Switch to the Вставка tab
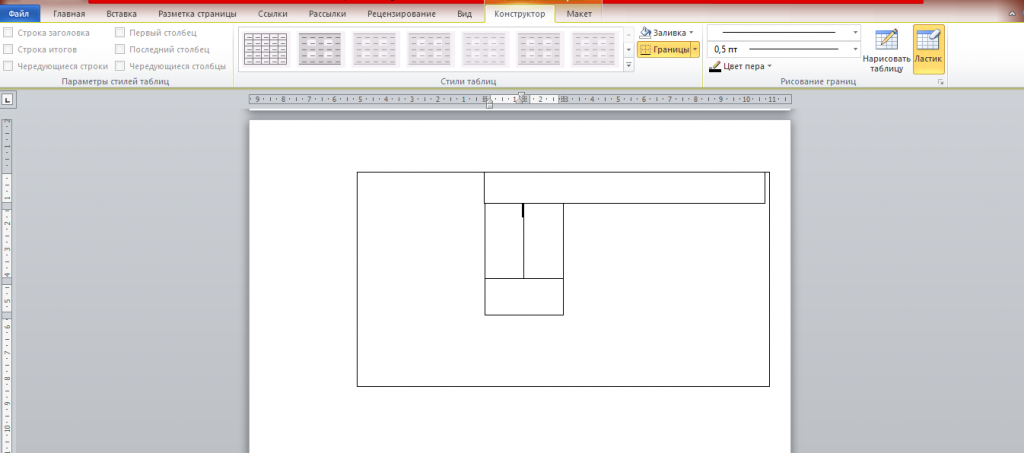The width and height of the screenshot is (1024, 453). click(x=121, y=14)
